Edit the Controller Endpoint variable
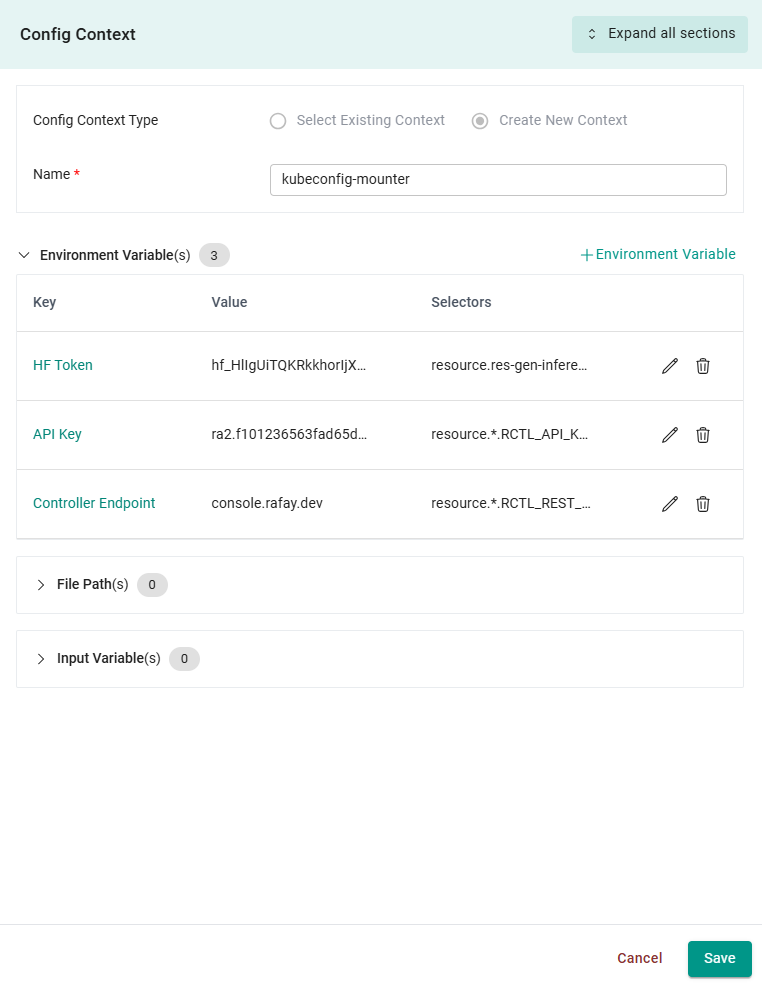Viewport: 762px width, 988px height. click(x=670, y=504)
